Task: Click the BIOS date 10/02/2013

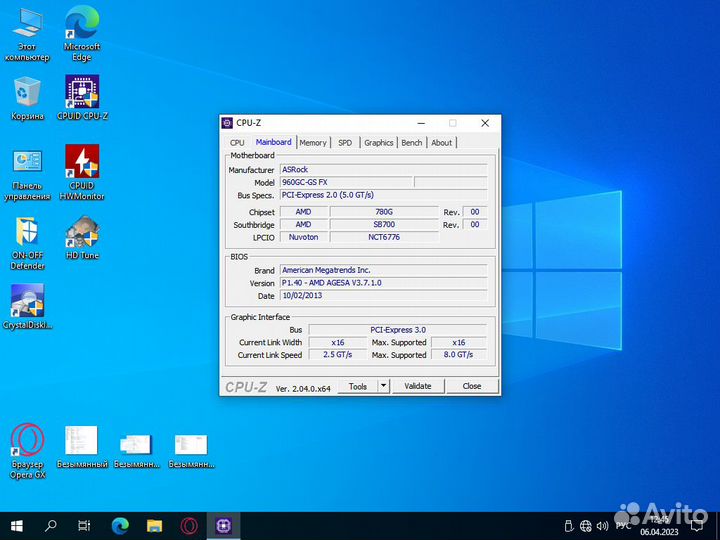Action: point(383,295)
